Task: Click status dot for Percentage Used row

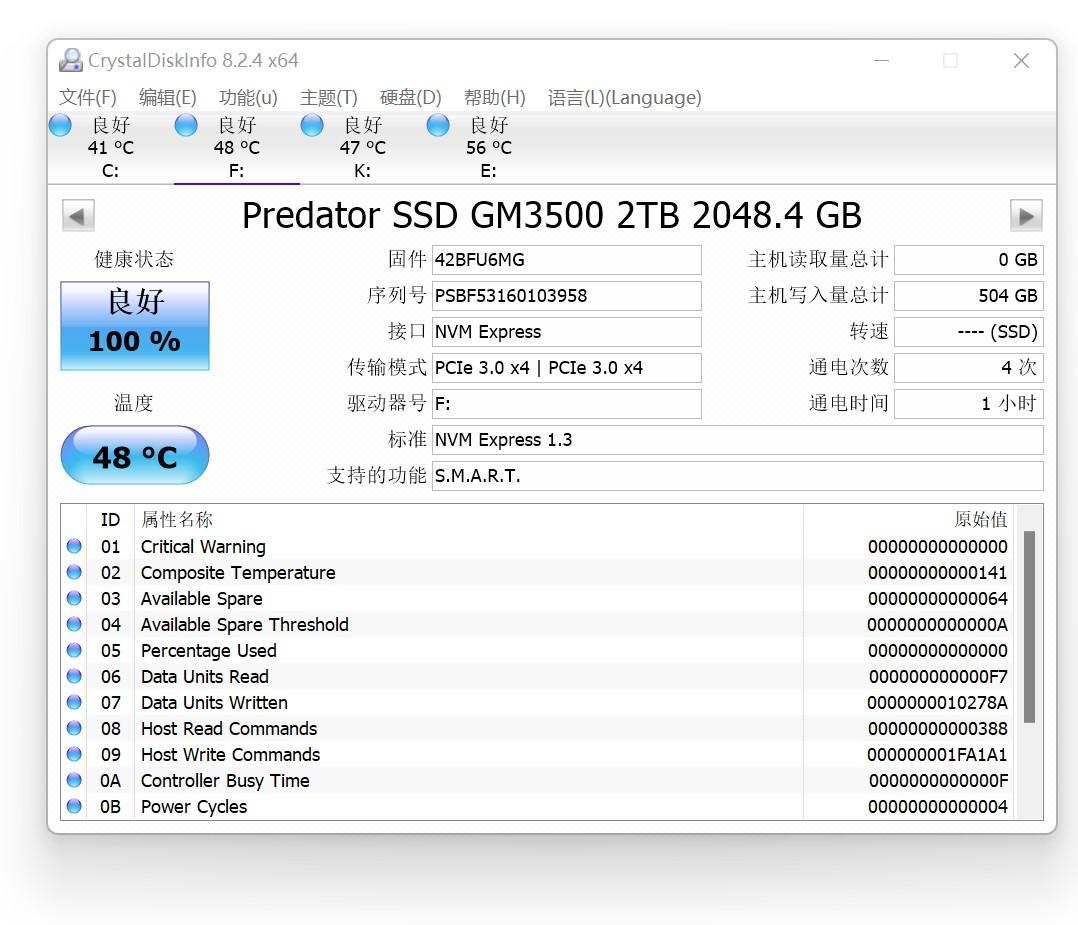Action: (74, 650)
